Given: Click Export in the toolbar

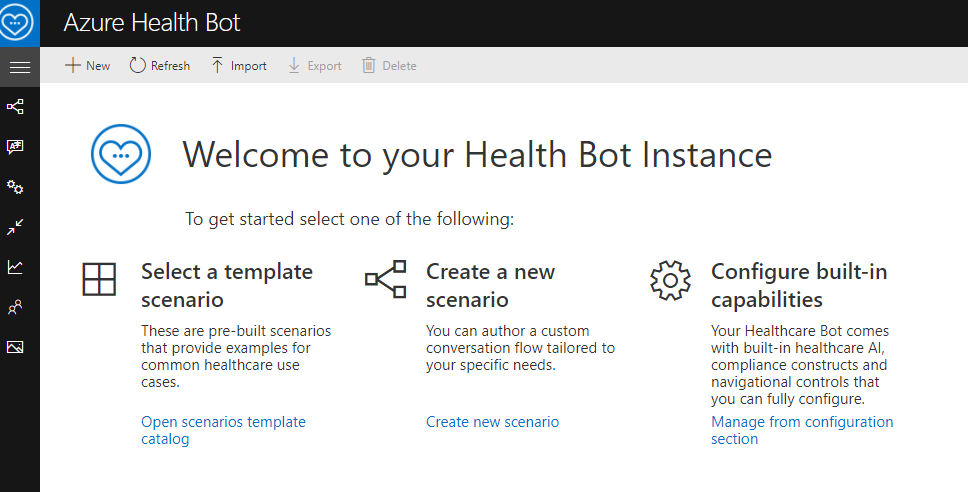Looking at the screenshot, I should tap(314, 66).
